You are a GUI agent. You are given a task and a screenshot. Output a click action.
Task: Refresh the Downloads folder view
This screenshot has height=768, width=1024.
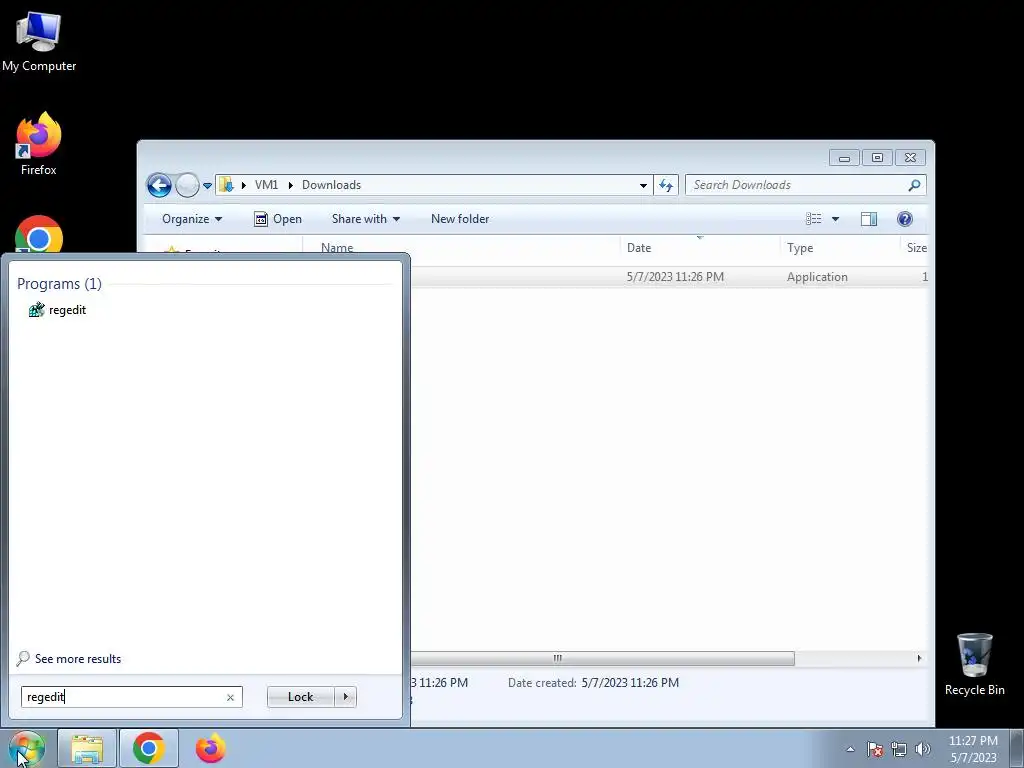point(665,185)
